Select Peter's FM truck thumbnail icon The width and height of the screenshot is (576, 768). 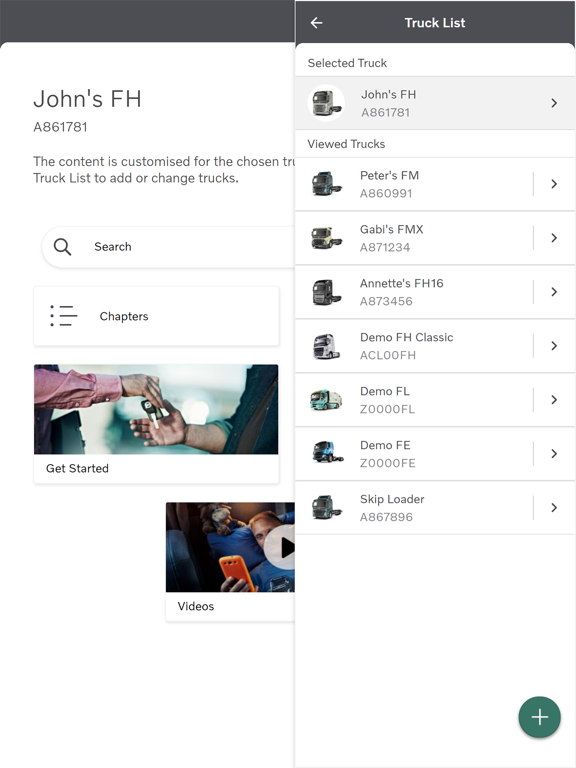(326, 184)
